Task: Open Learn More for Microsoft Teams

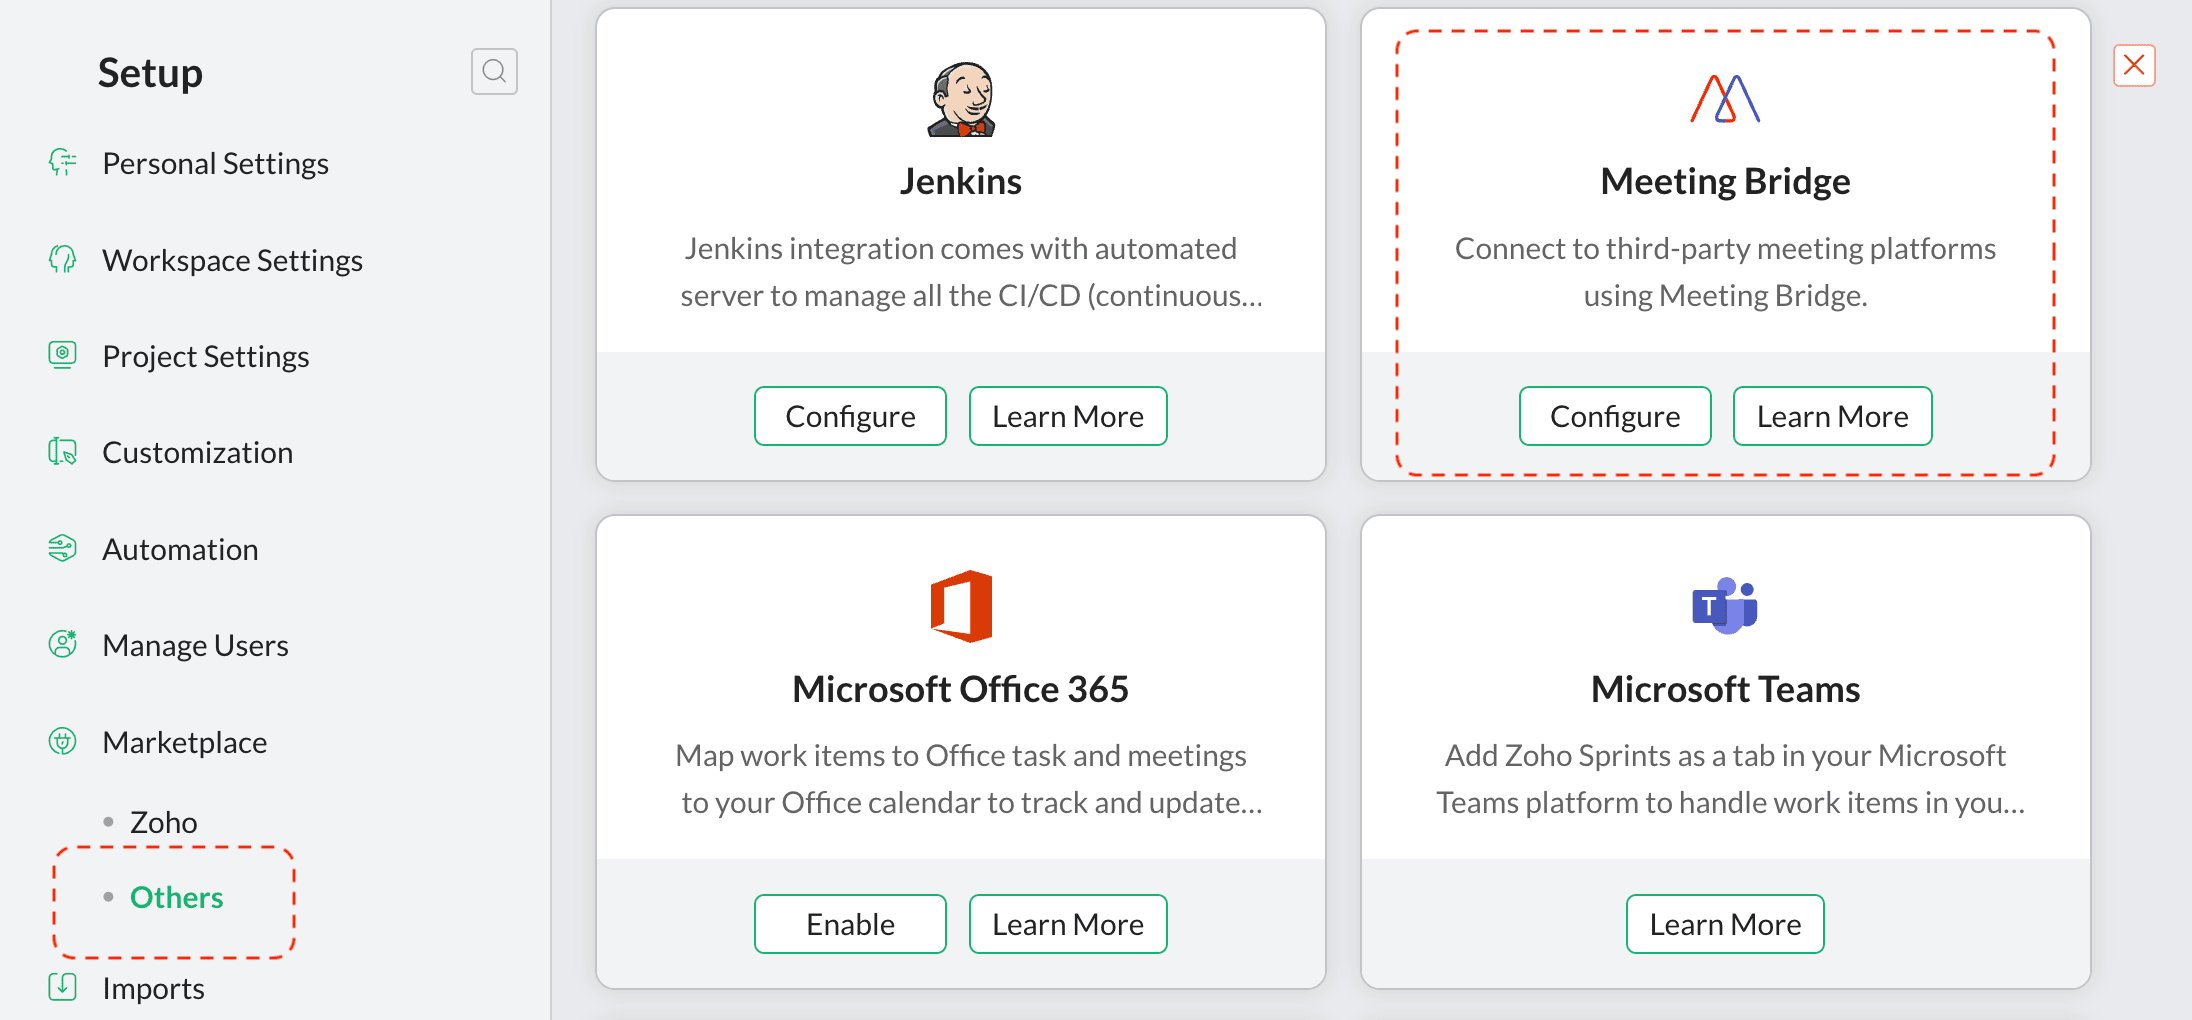Action: pyautogui.click(x=1725, y=924)
